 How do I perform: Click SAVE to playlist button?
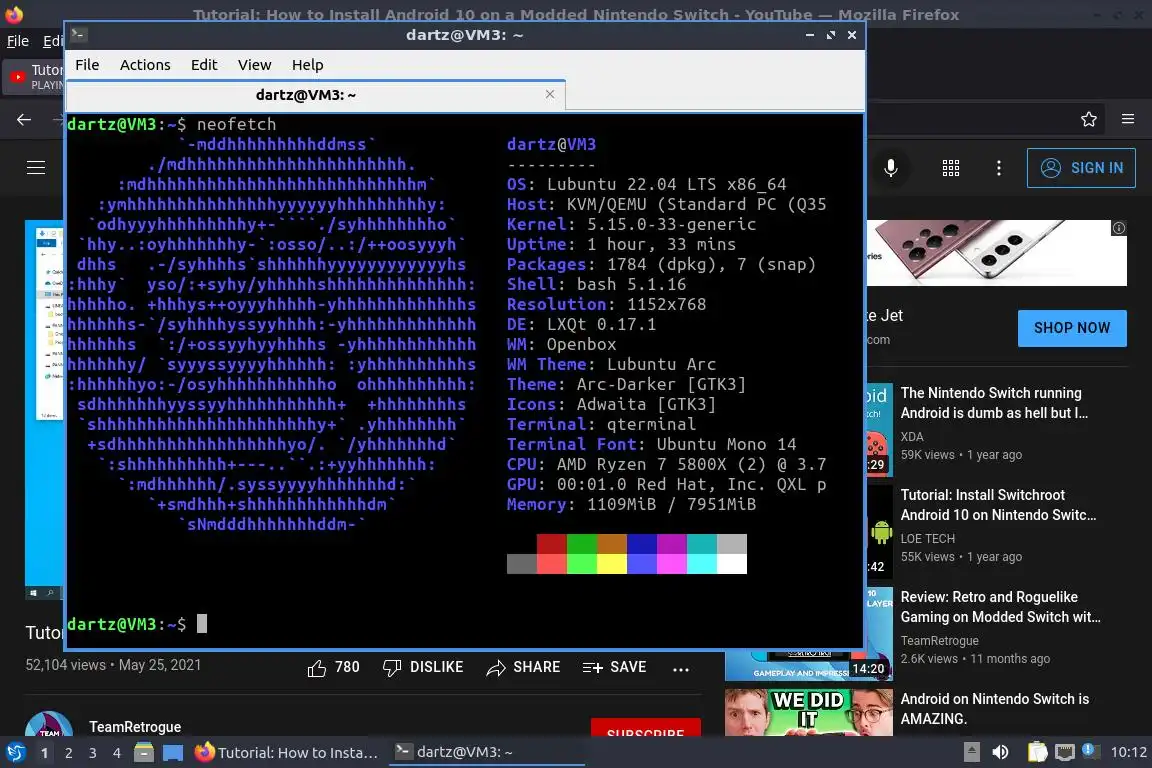click(614, 667)
